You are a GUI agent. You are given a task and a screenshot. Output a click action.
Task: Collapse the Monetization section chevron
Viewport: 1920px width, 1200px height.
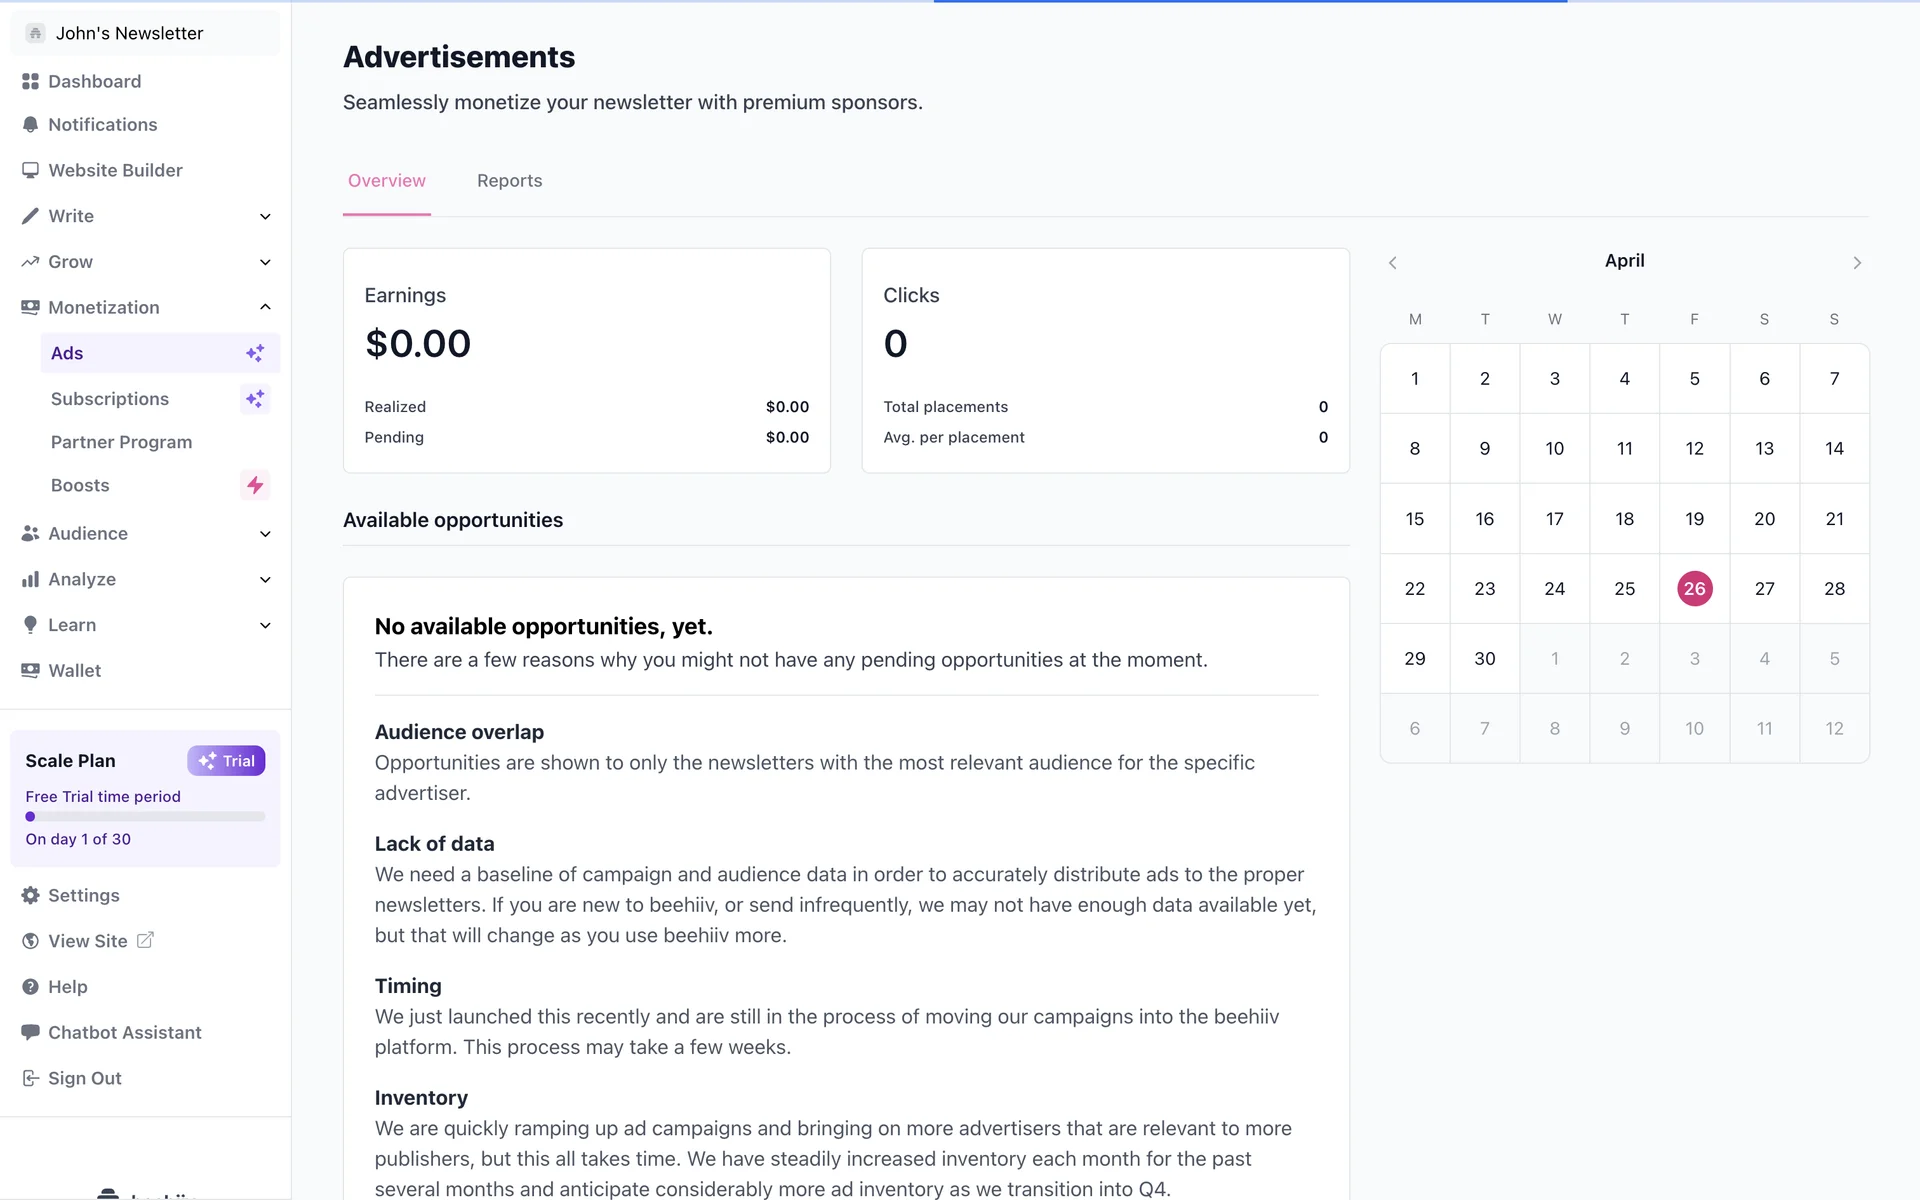[x=265, y=307]
